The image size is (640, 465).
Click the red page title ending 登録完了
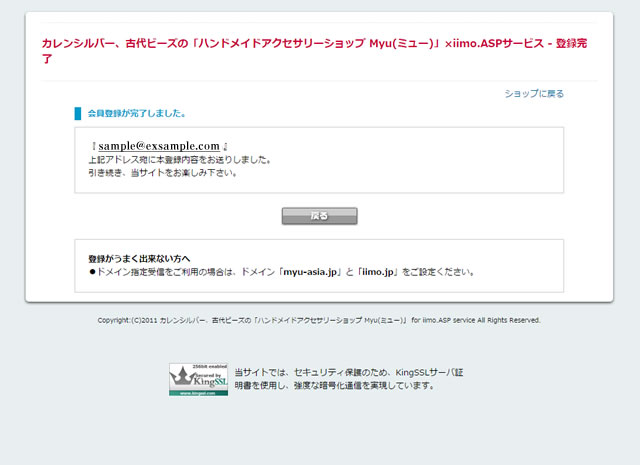[314, 51]
